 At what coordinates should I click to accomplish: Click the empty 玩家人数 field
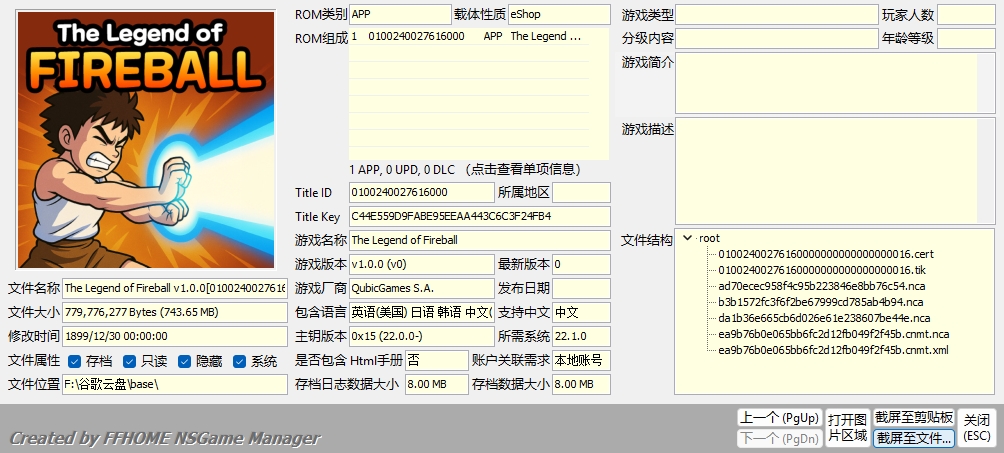click(966, 14)
